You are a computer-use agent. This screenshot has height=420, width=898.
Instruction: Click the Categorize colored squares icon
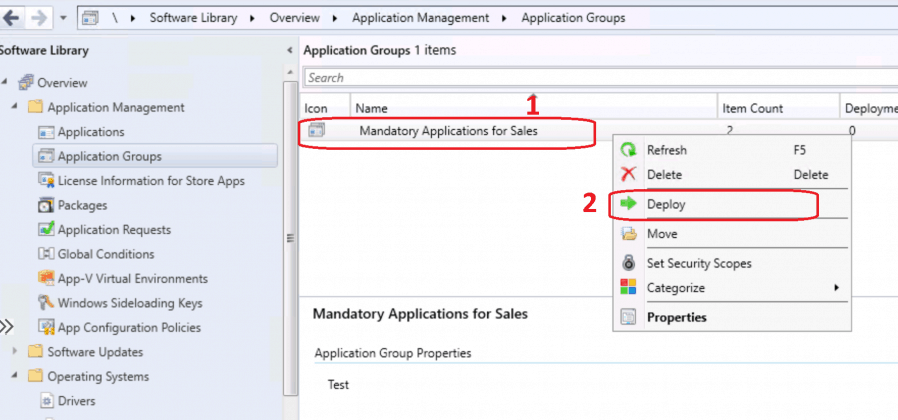pos(629,287)
